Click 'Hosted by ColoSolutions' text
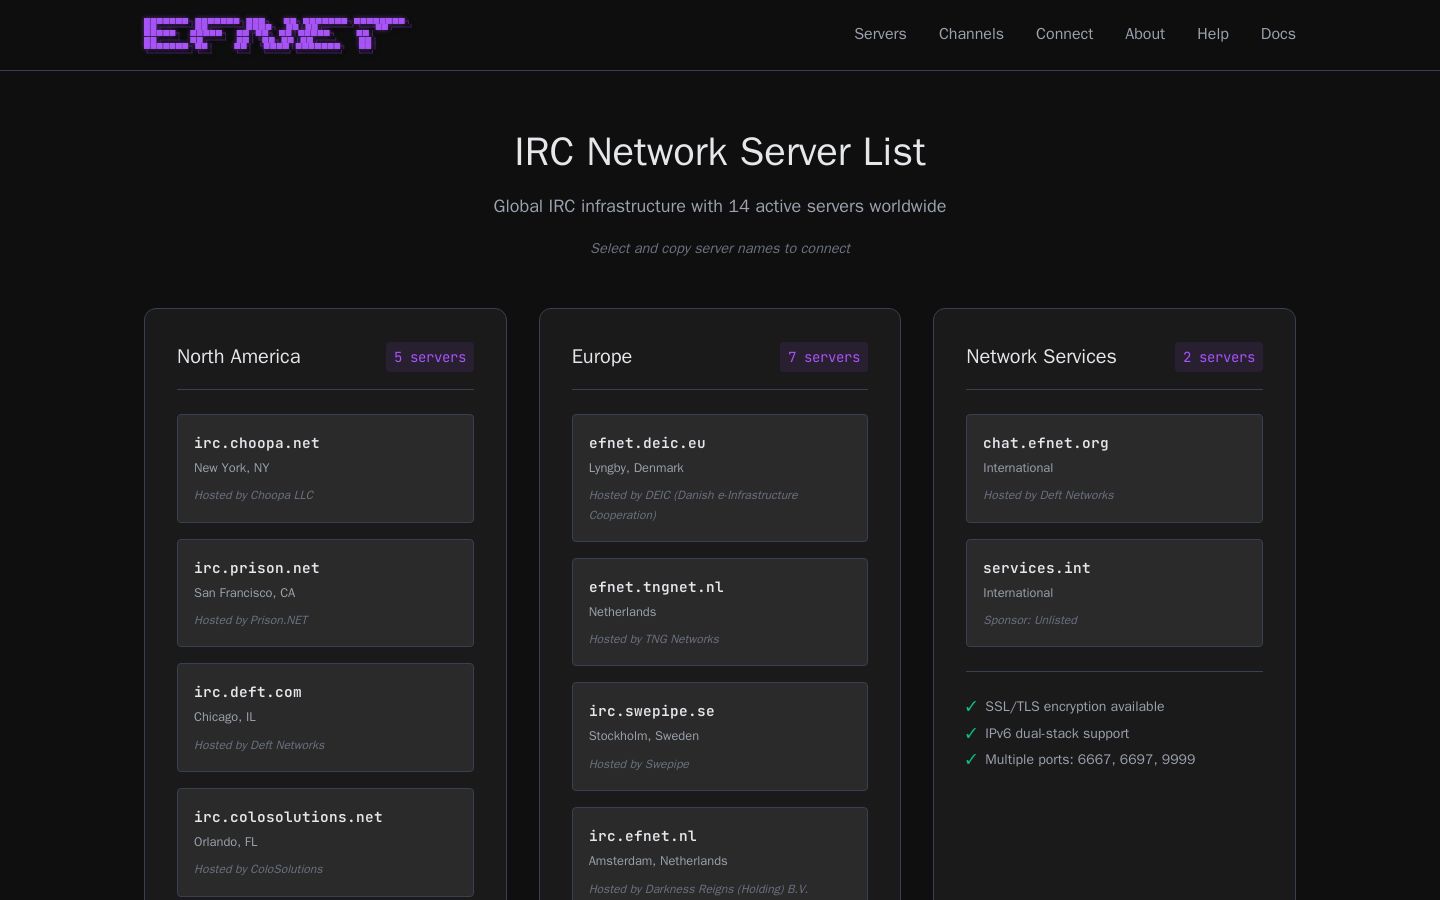The height and width of the screenshot is (900, 1440). click(258, 869)
